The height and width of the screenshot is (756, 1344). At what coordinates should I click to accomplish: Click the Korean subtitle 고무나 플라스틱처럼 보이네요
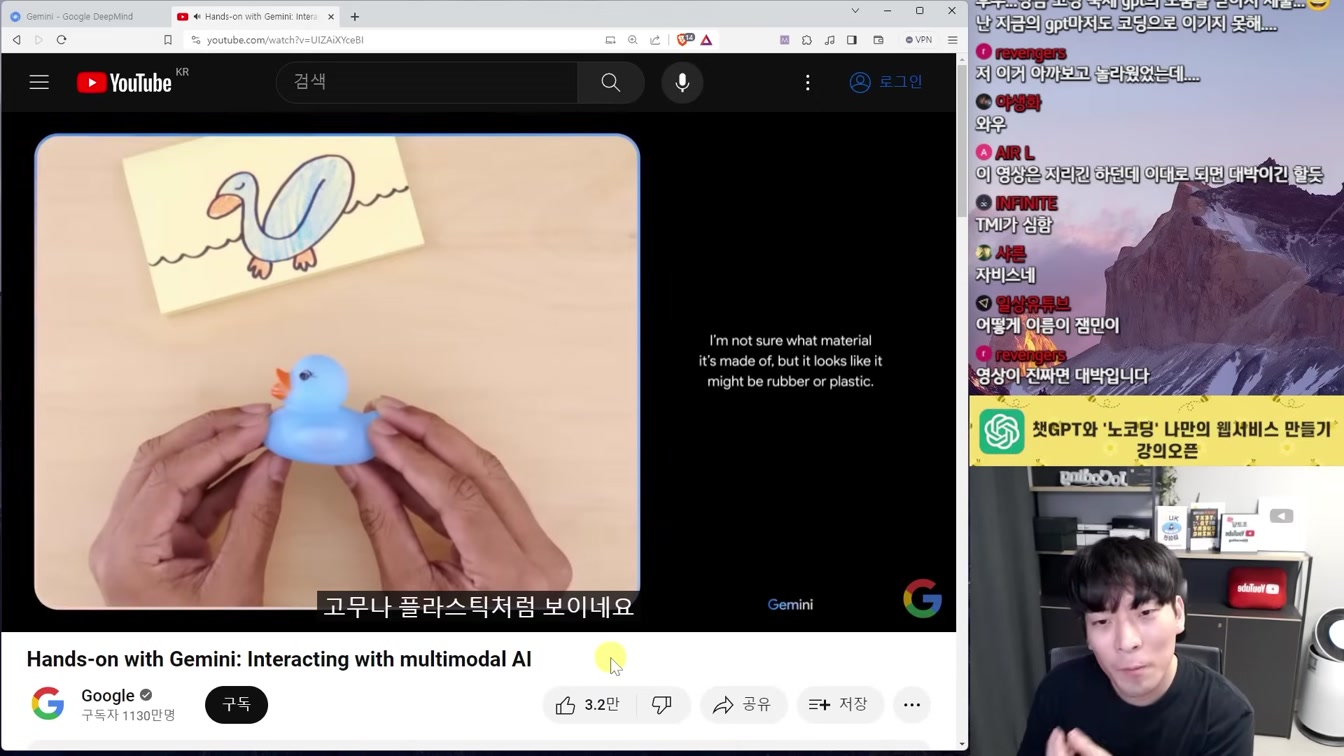(478, 606)
